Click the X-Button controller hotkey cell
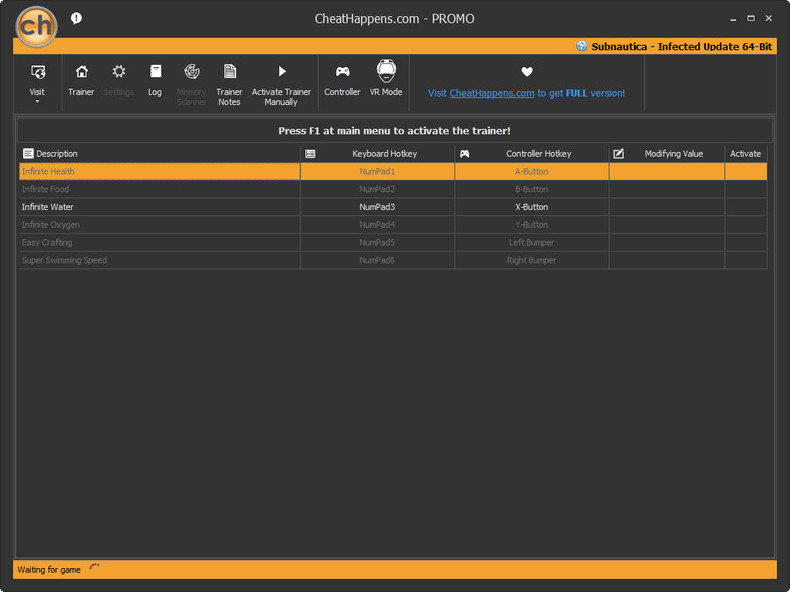 532,207
